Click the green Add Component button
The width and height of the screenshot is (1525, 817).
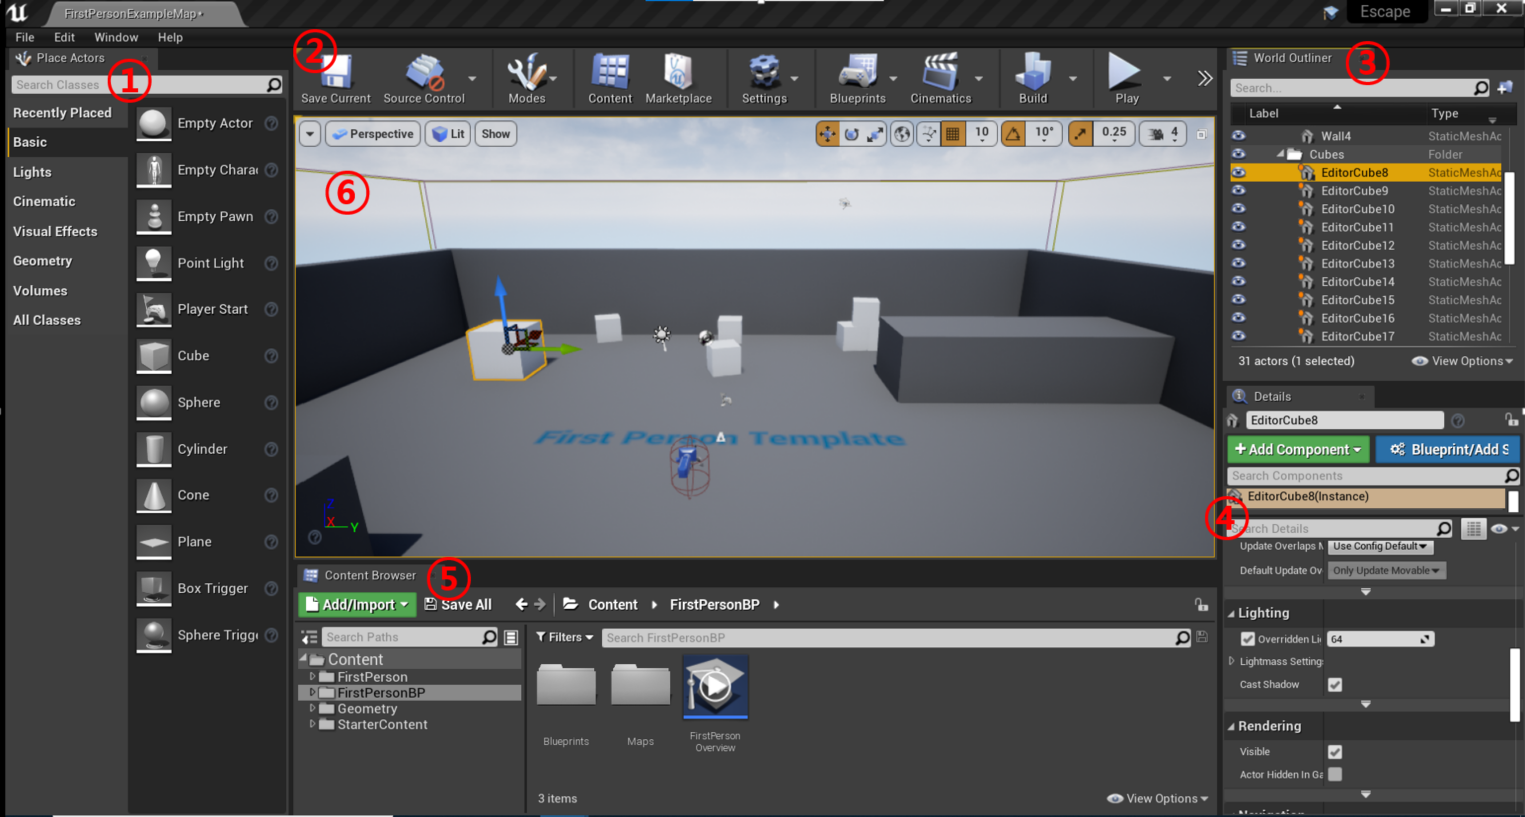point(1298,450)
